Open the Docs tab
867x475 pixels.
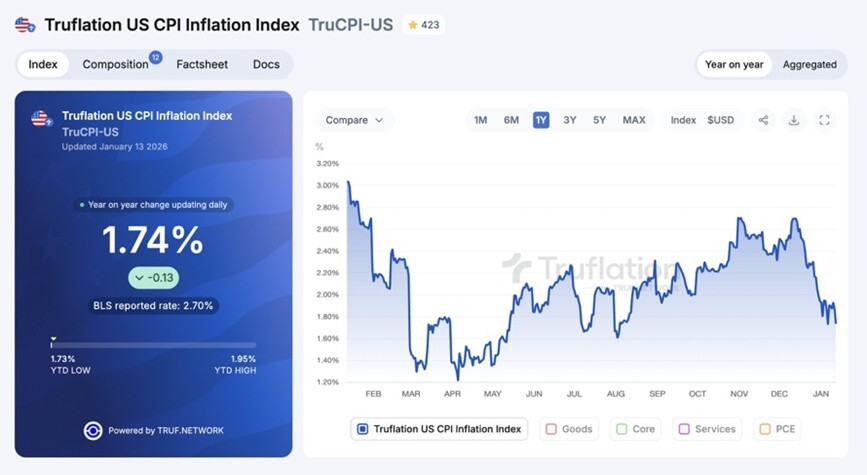click(x=266, y=64)
